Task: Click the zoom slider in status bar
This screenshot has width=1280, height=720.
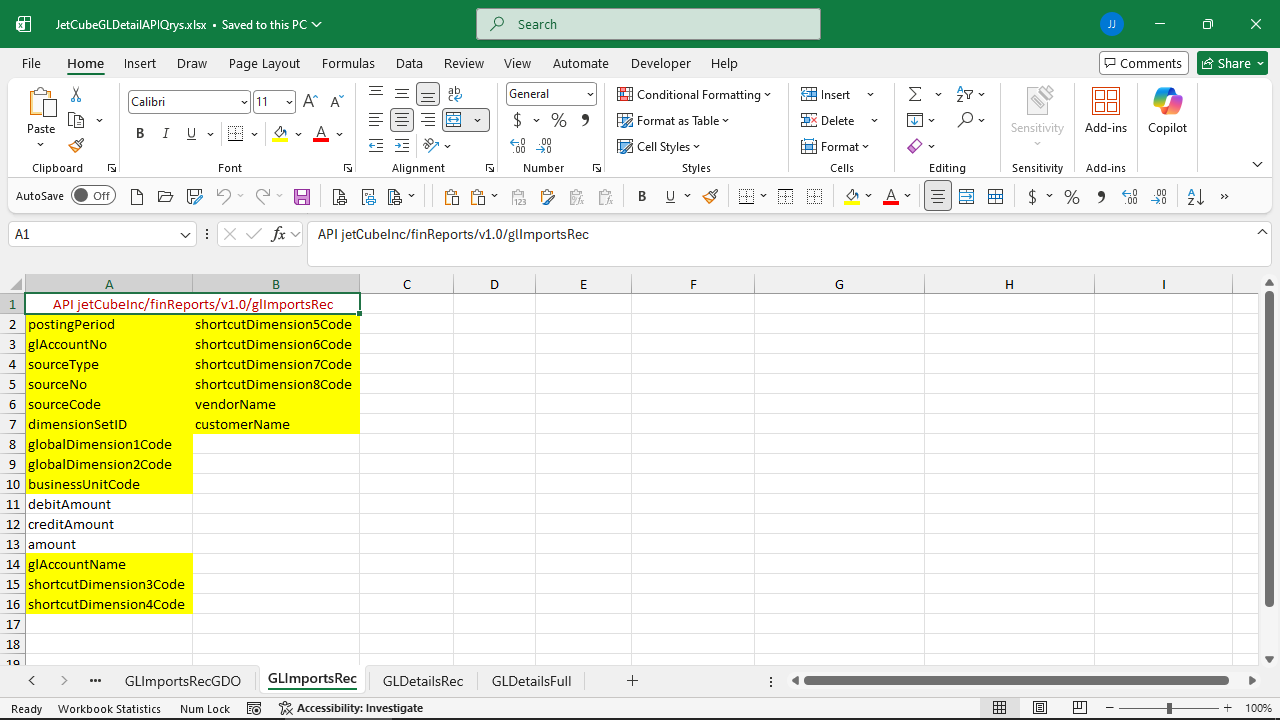Action: pos(1170,708)
